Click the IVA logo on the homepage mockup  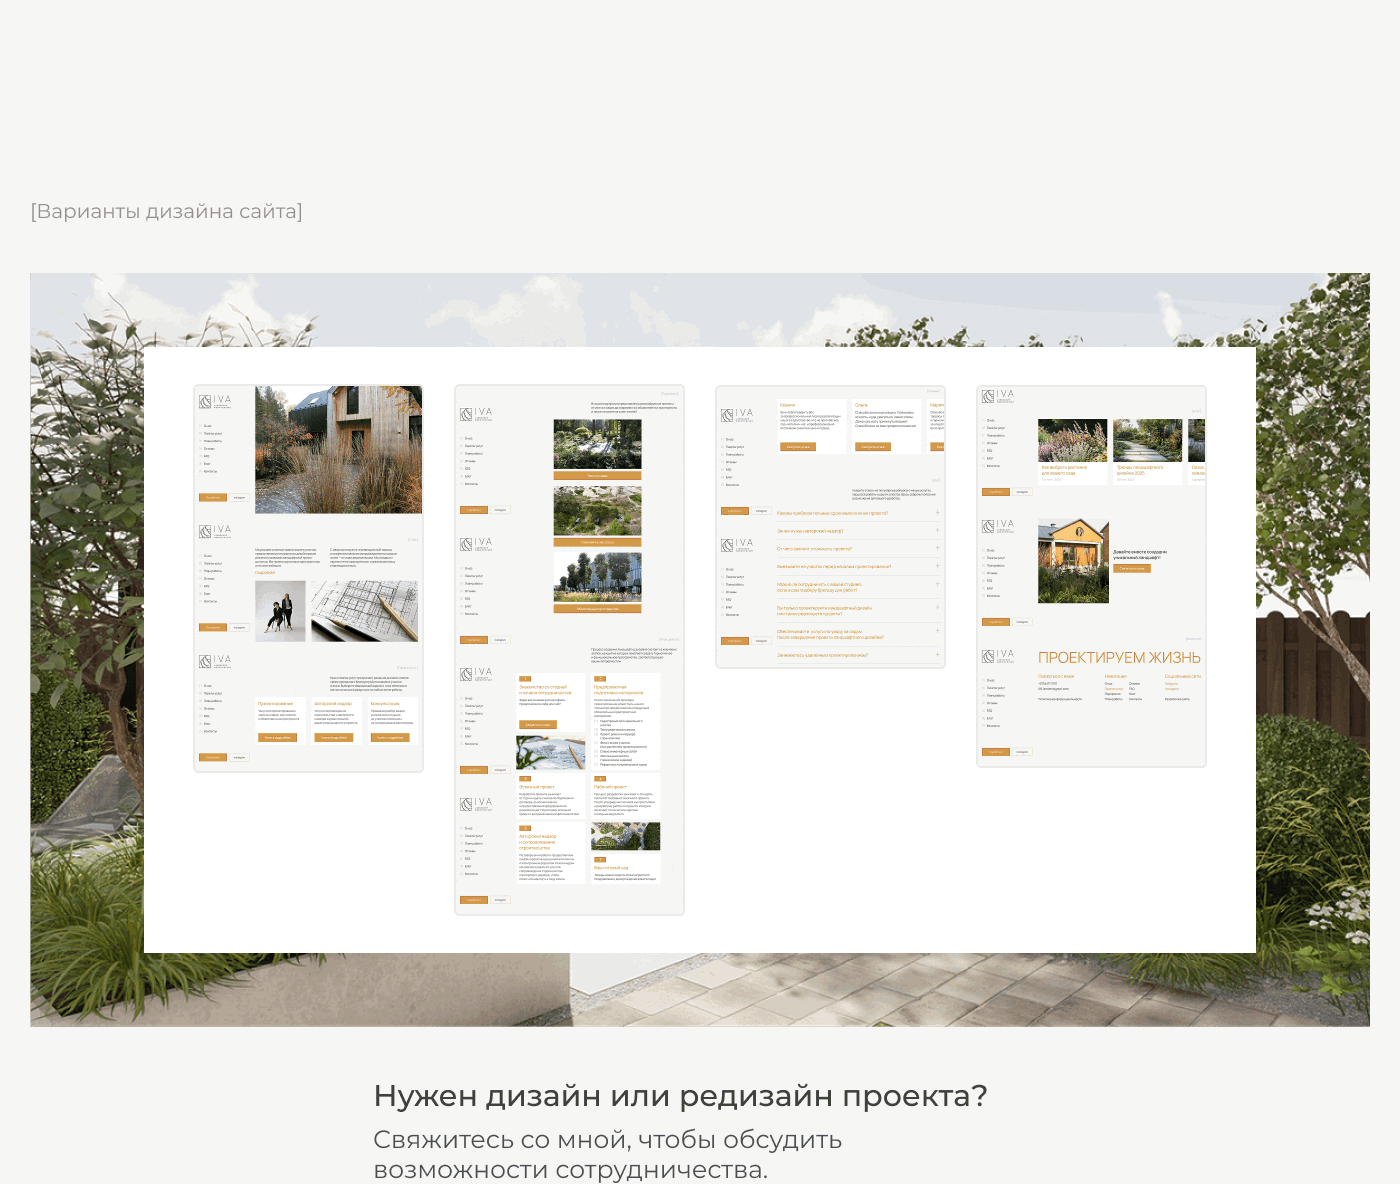coord(215,400)
